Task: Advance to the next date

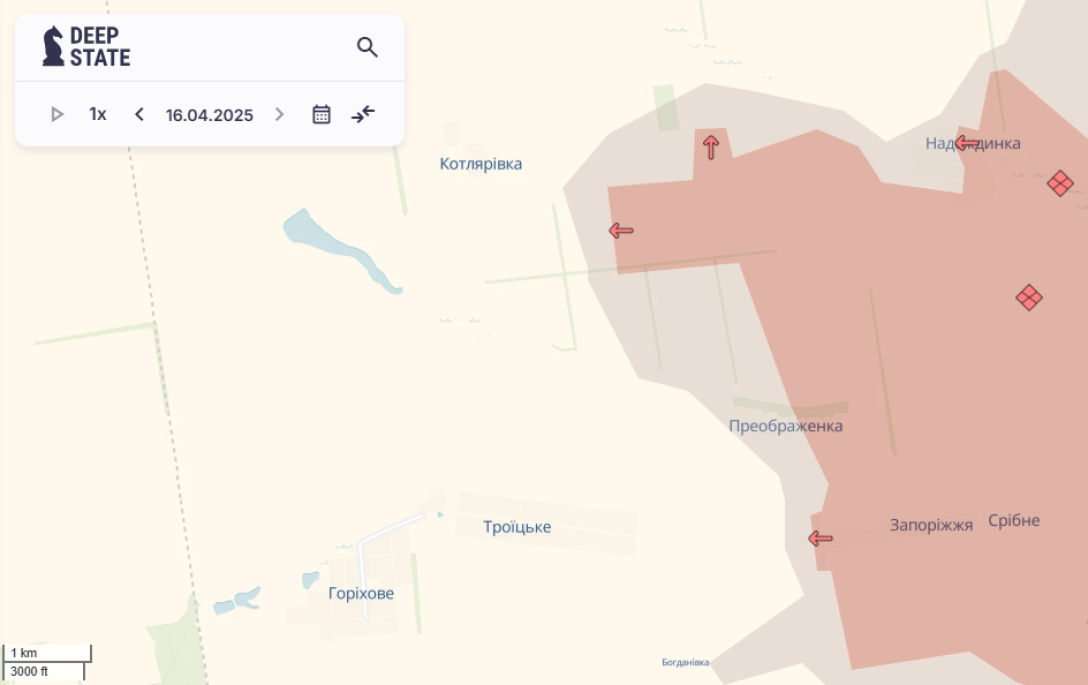Action: coord(279,114)
